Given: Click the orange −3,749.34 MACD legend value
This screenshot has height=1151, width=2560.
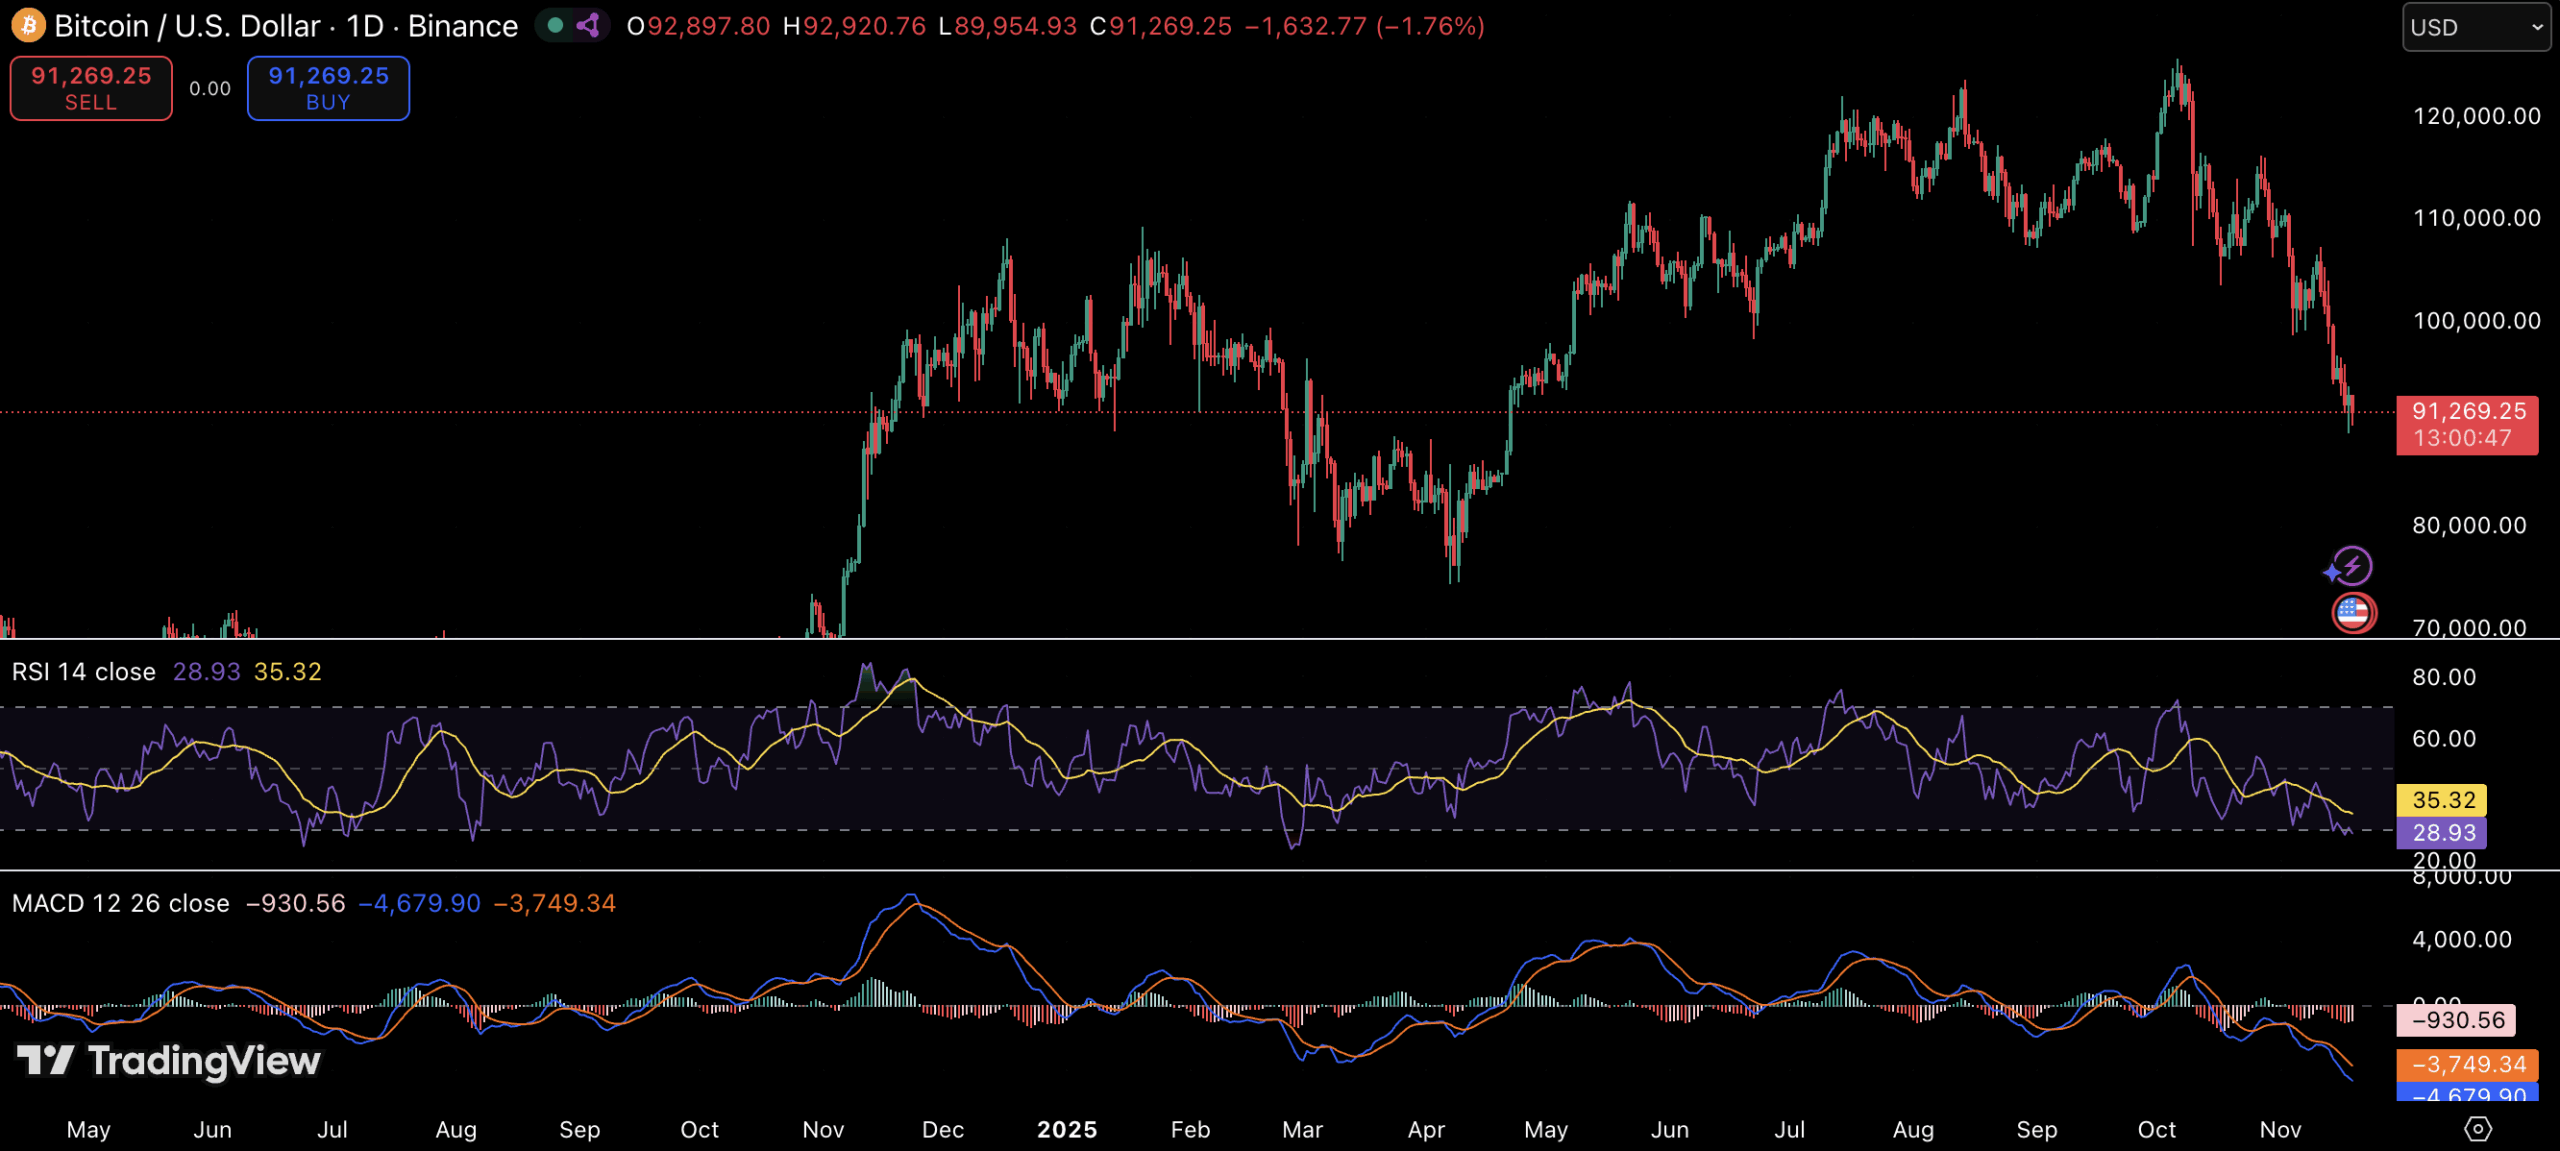Looking at the screenshot, I should (x=555, y=904).
